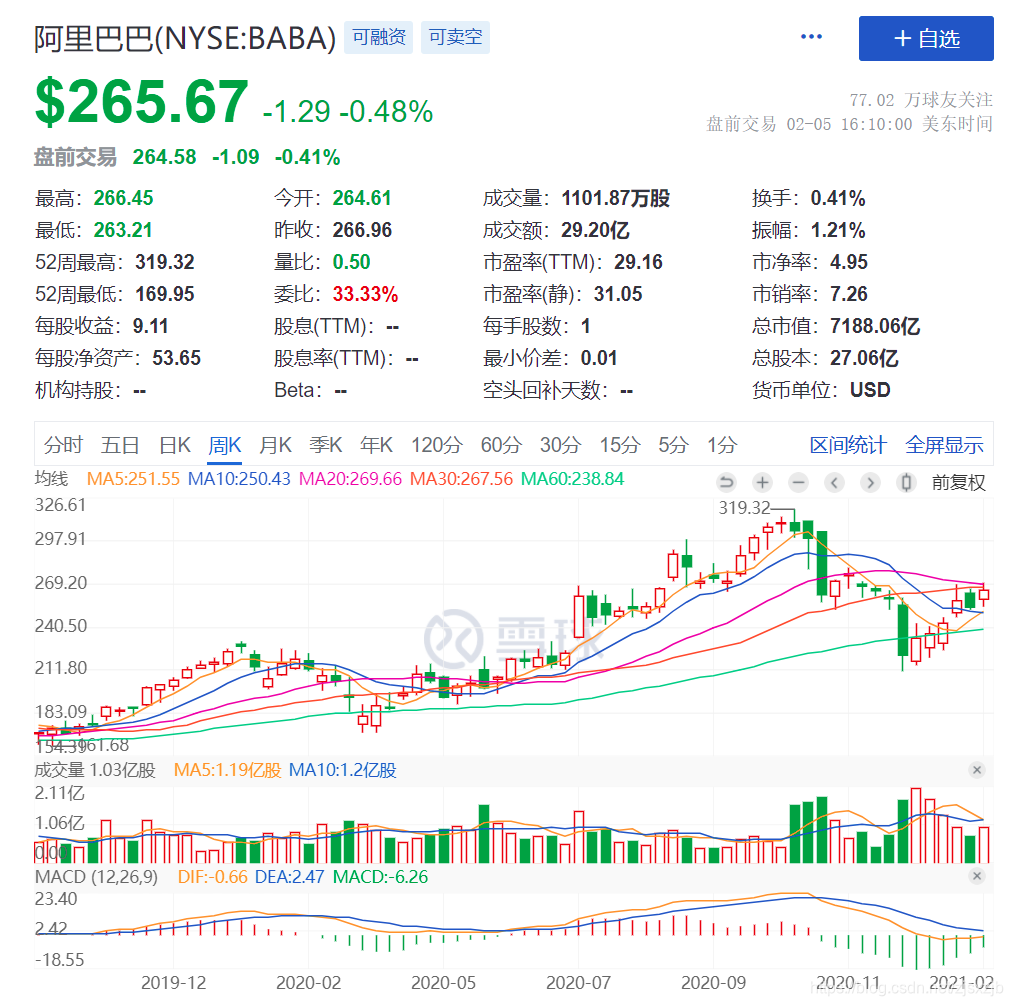Click the MA5:251.55 legend label
Image resolution: width=1013 pixels, height=1006 pixels.
point(133,479)
